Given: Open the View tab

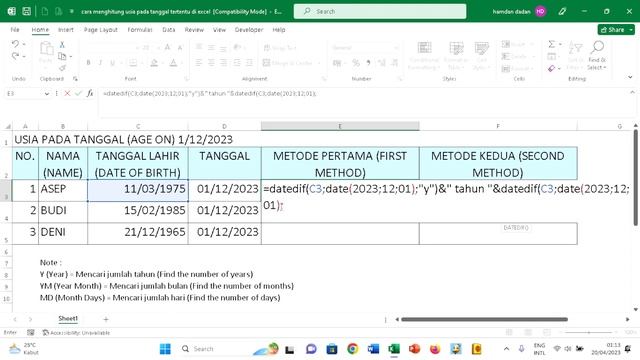Looking at the screenshot, I should (219, 30).
